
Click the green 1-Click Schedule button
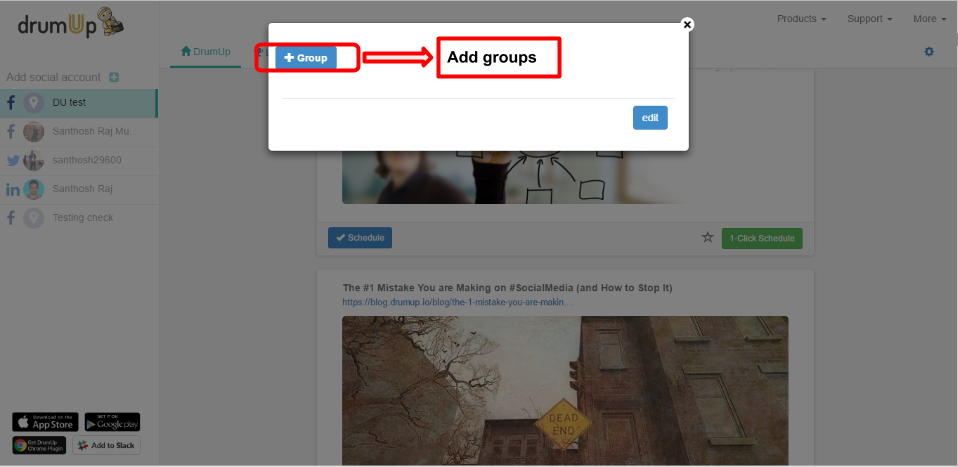[x=762, y=238]
